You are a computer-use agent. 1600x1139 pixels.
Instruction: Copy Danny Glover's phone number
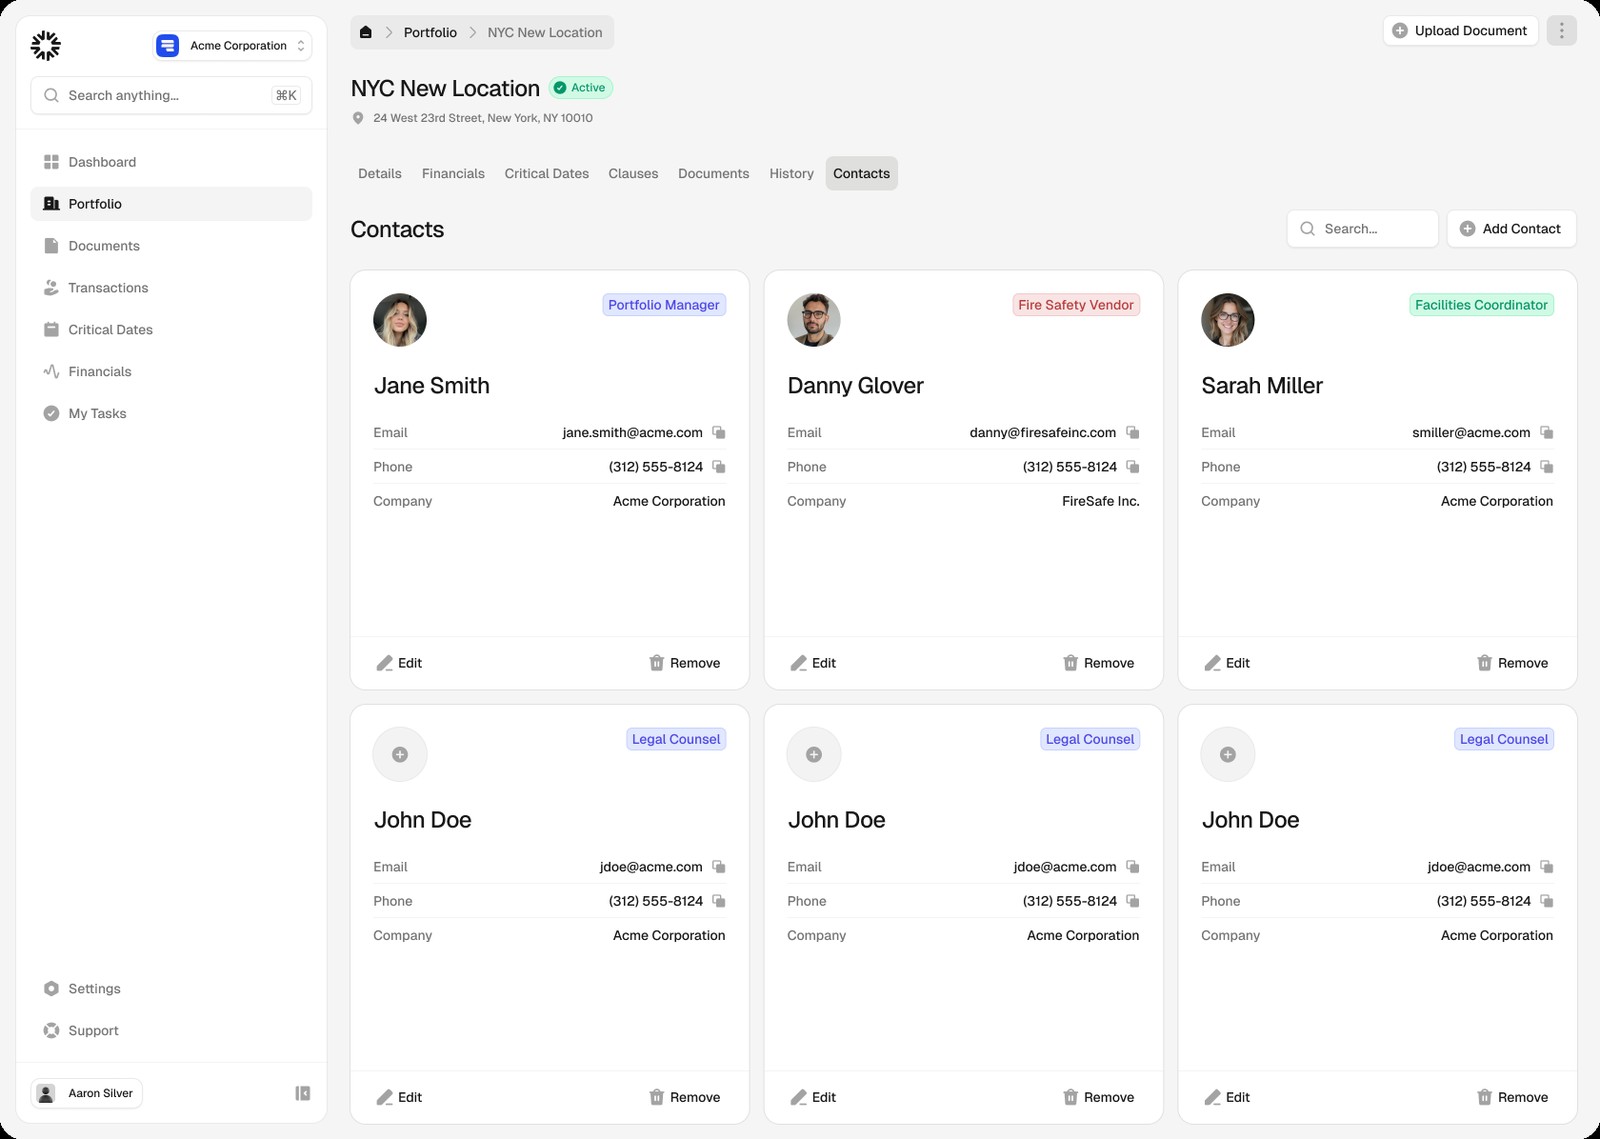click(1133, 467)
